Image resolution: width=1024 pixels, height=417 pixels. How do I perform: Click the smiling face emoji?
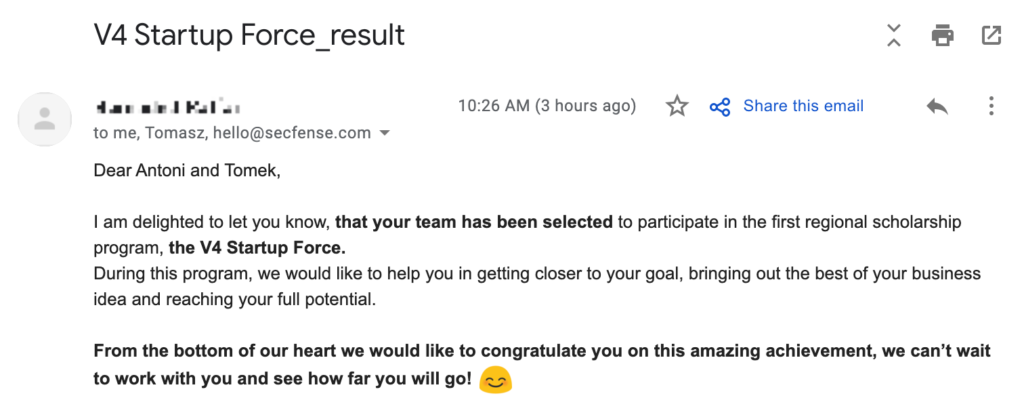pos(496,380)
